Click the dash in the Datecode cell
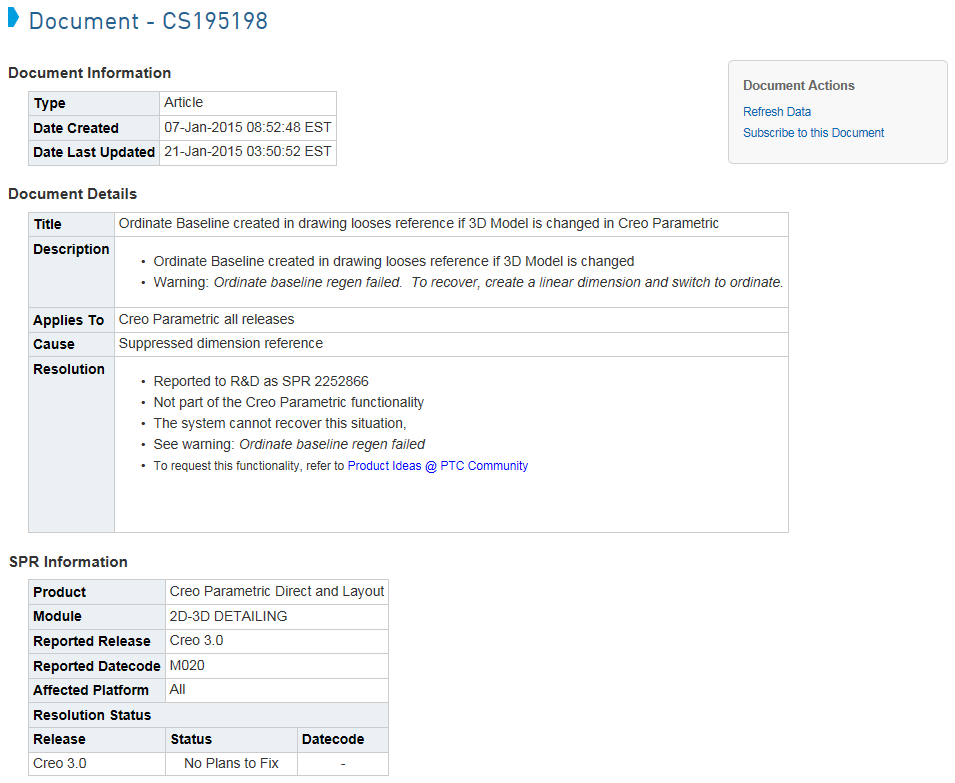955x783 pixels. point(343,764)
